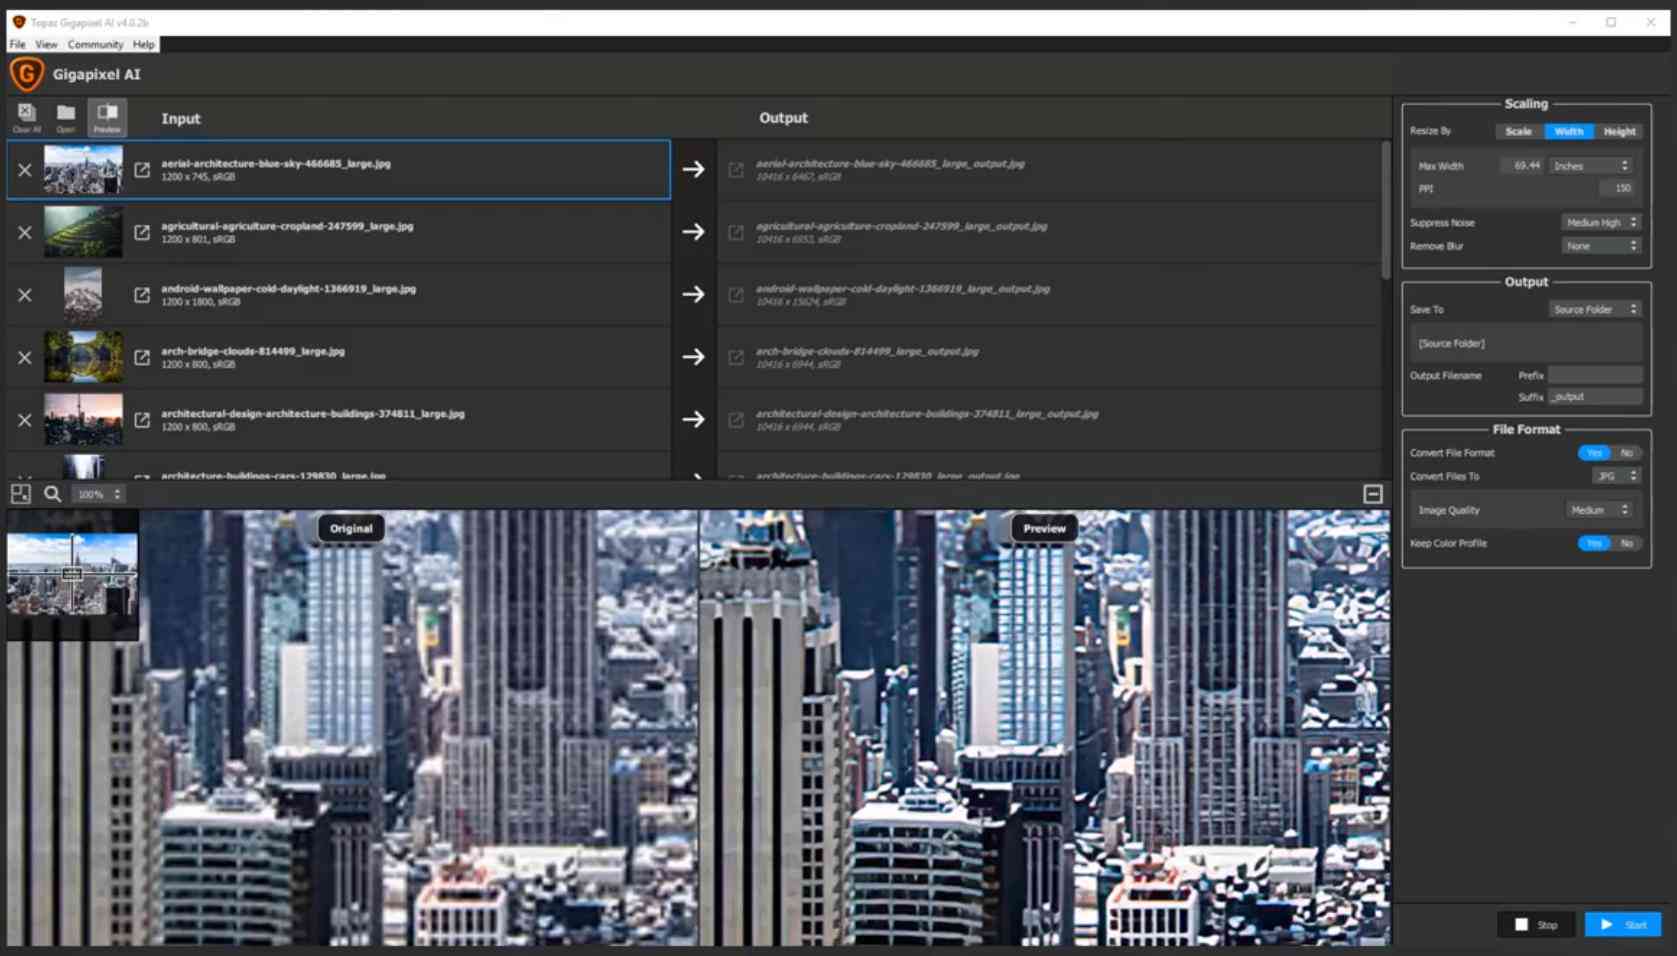Click the file list vertical scrollbar
Viewport: 1677px width, 956px height.
(1385, 210)
